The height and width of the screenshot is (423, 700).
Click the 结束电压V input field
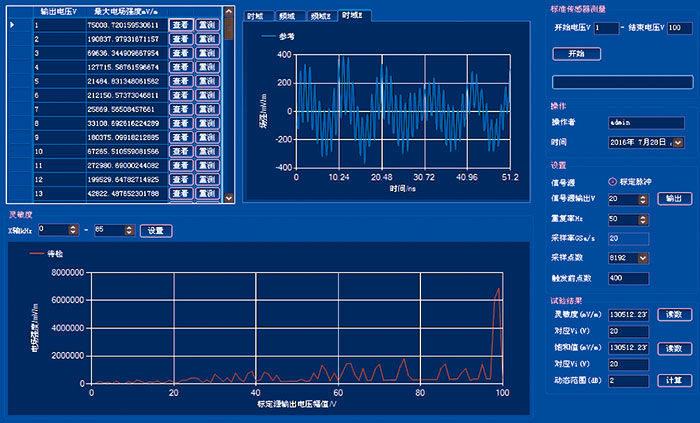point(675,28)
